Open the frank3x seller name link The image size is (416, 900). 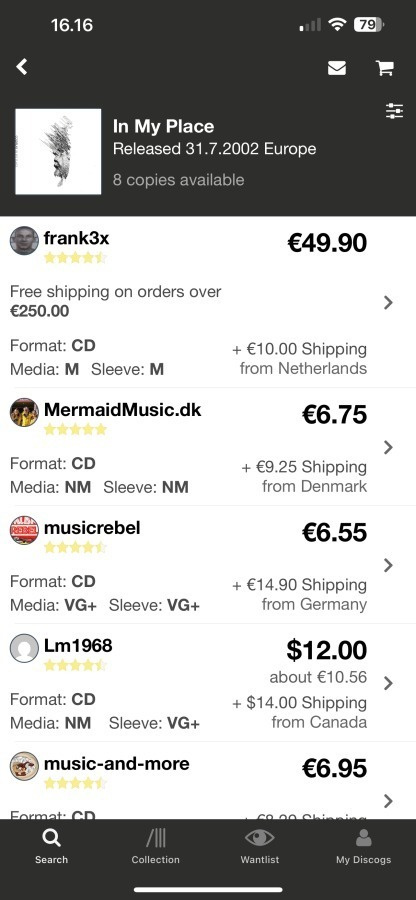(76, 238)
